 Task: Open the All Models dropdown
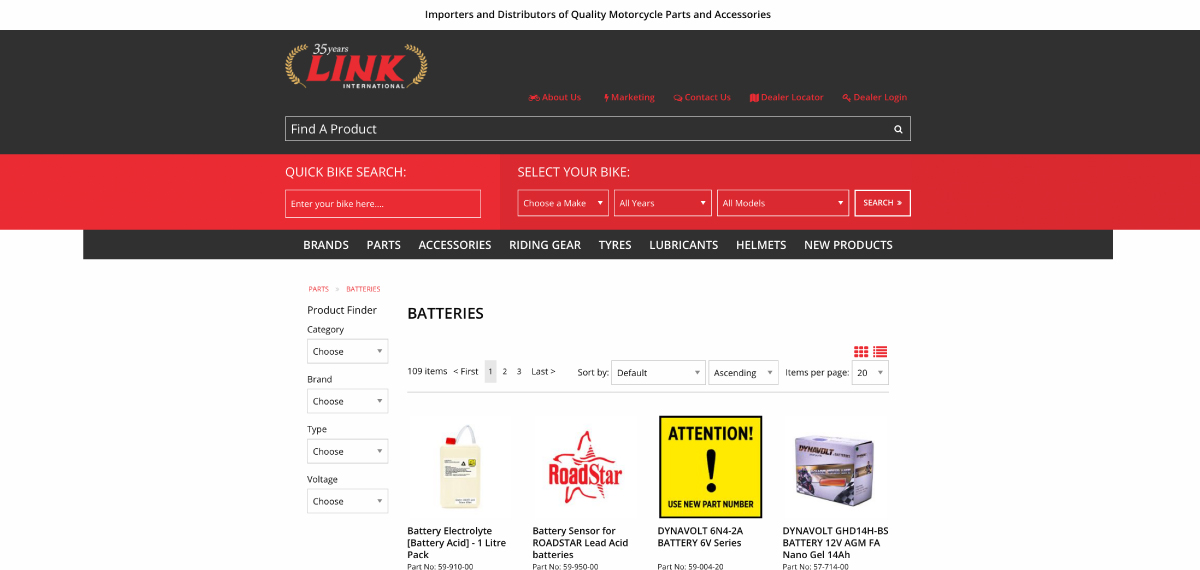[x=783, y=203]
